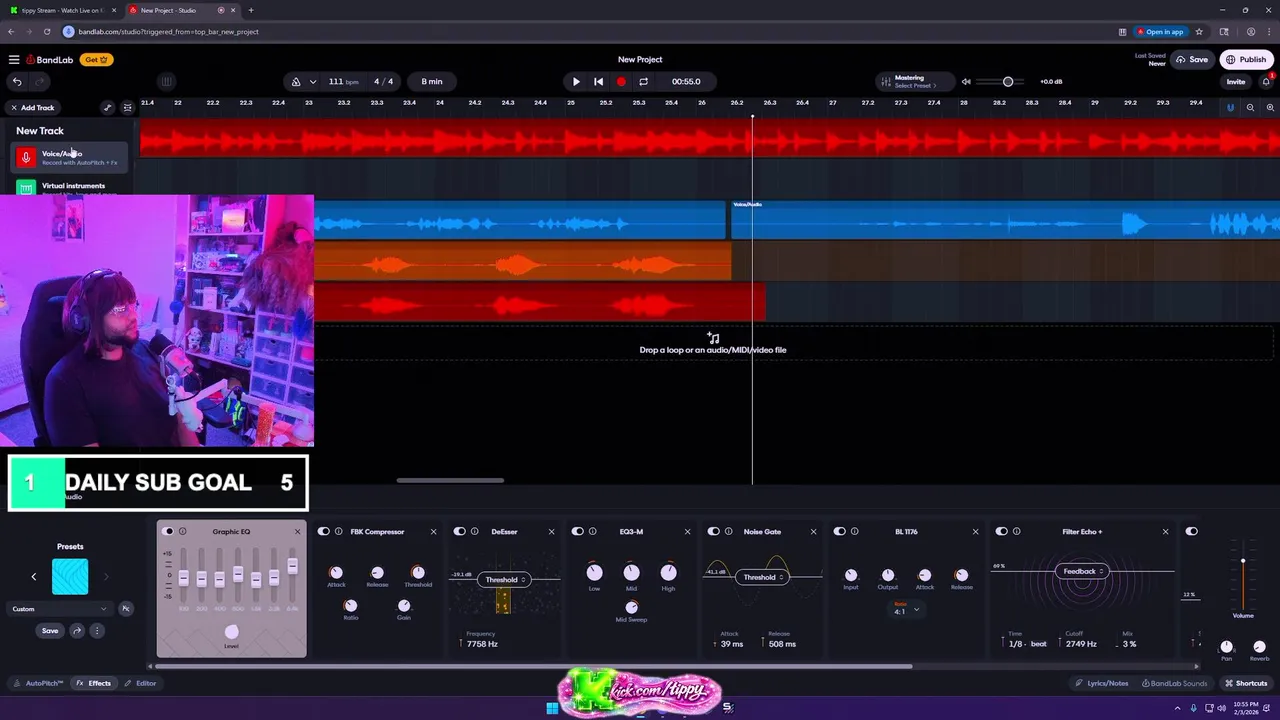
Task: Remove the Noise Gate effect
Action: point(813,532)
